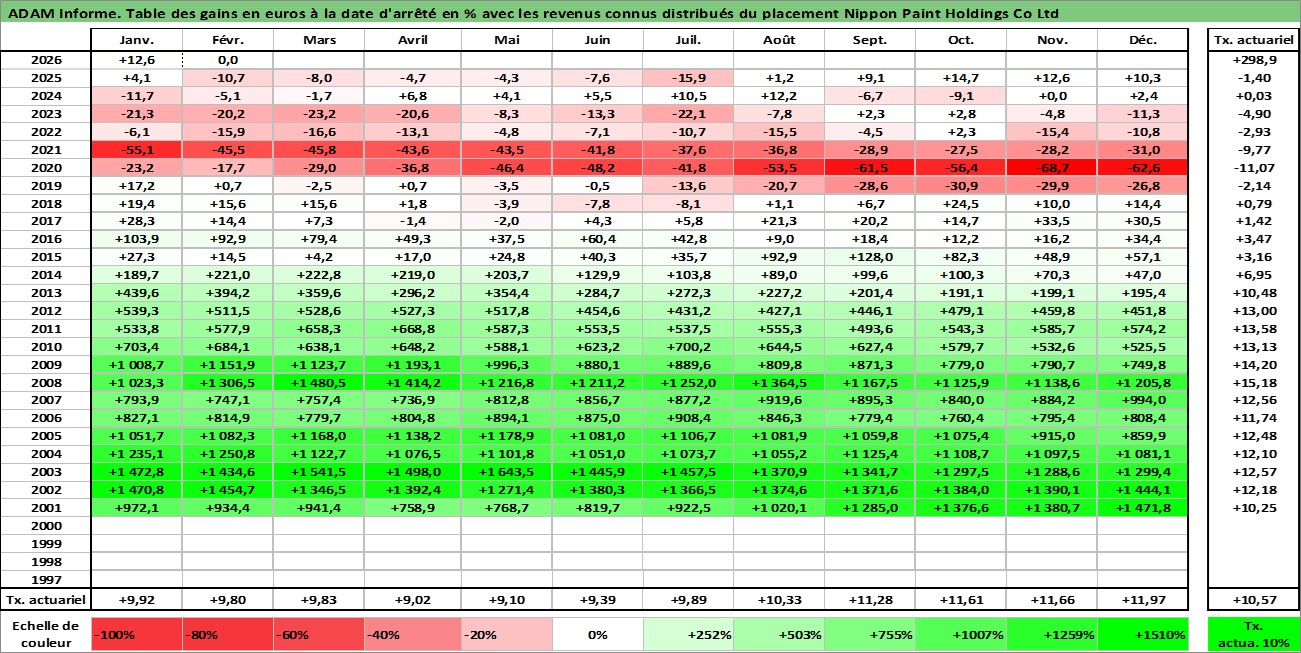Select the +1259% green swatch
The height and width of the screenshot is (653, 1301).
(x=1052, y=634)
